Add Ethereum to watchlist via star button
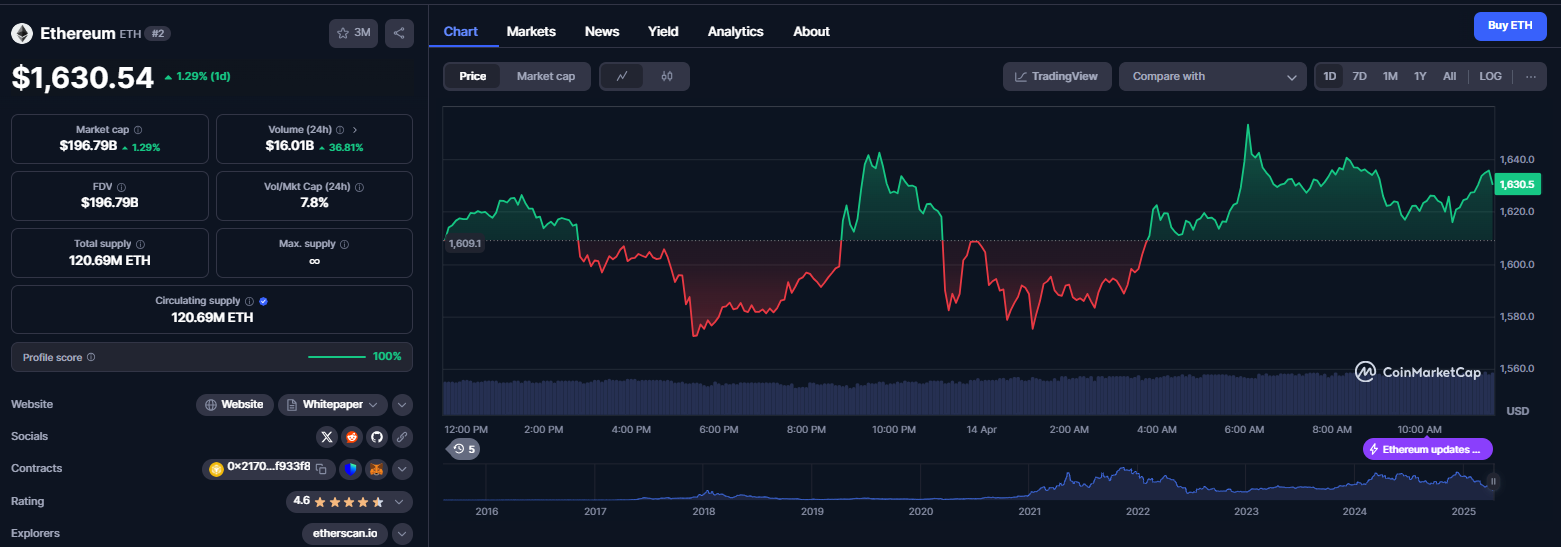The height and width of the screenshot is (547, 1561). coord(353,33)
